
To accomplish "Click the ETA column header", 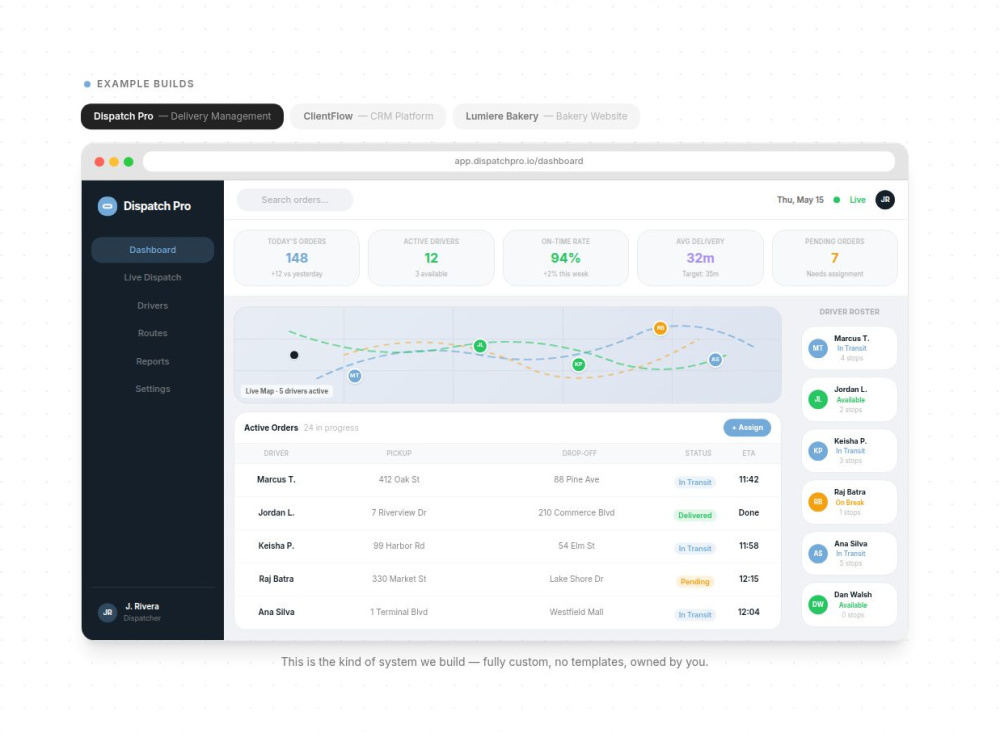I will [749, 453].
